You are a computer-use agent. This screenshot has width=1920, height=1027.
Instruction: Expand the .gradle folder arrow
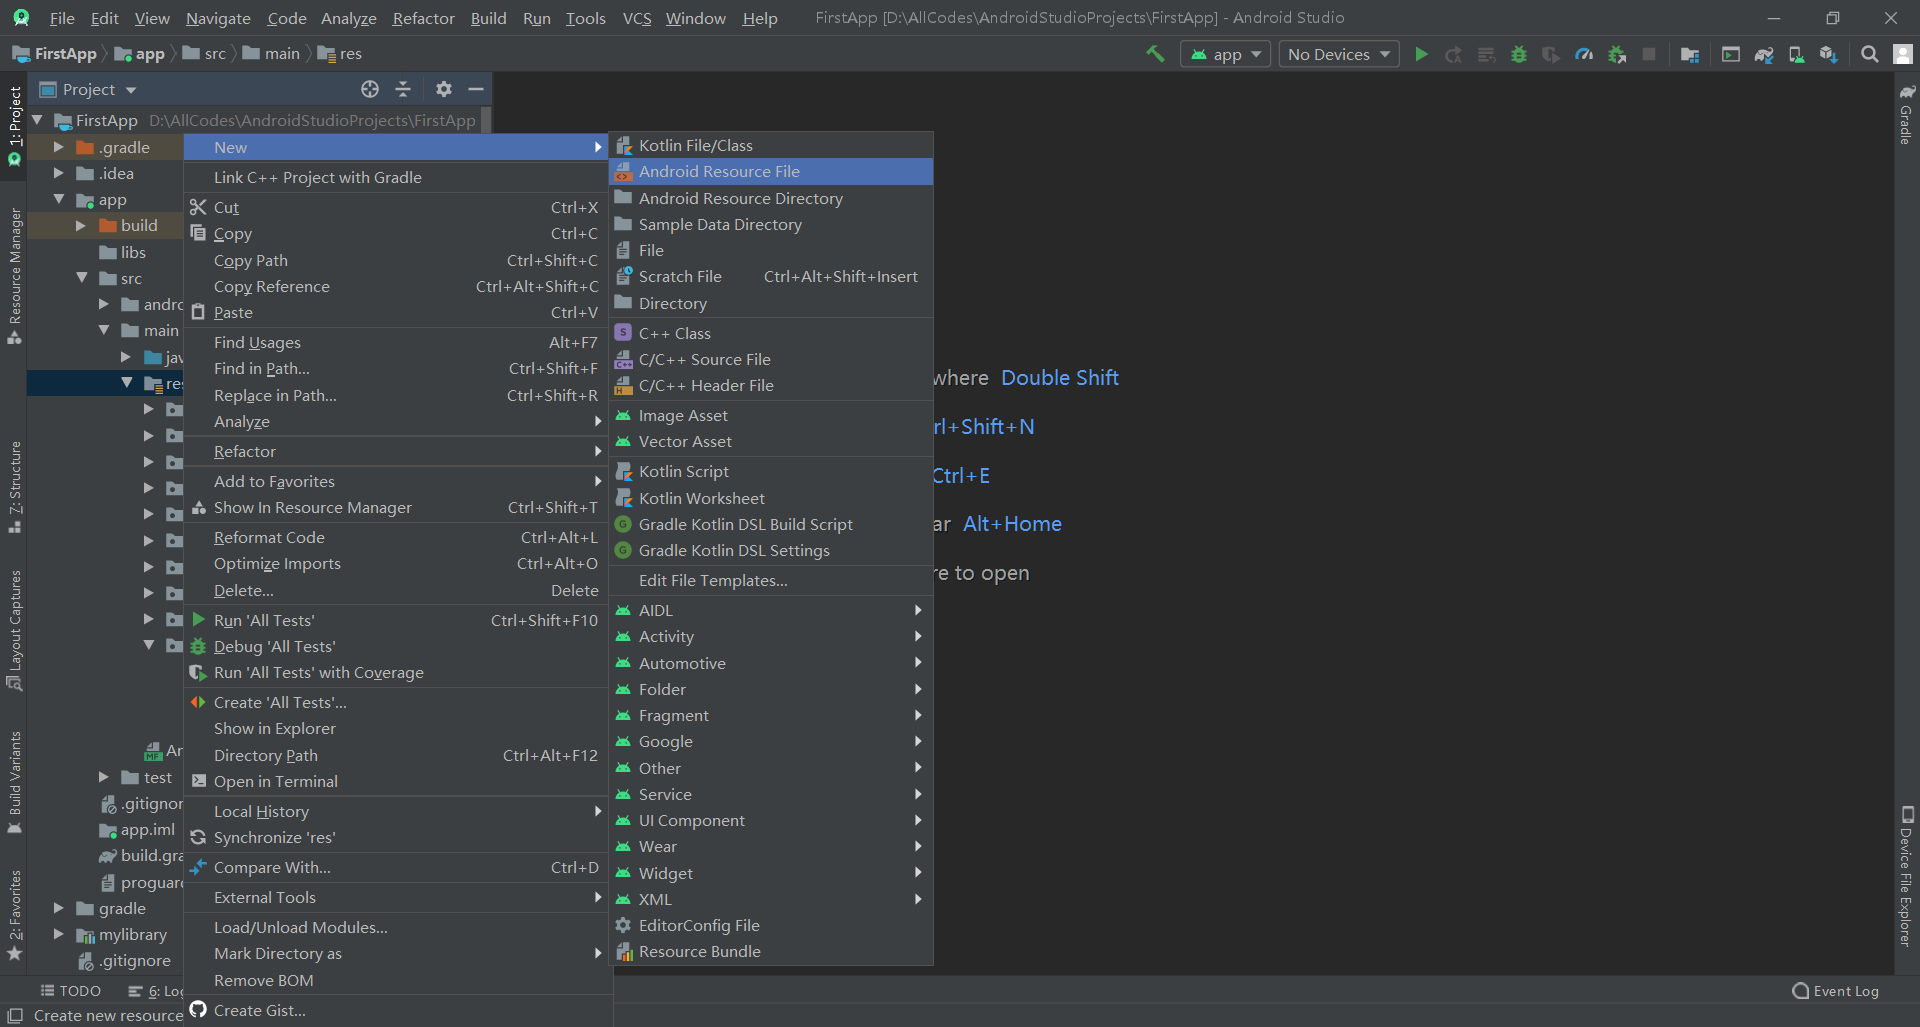(x=59, y=147)
